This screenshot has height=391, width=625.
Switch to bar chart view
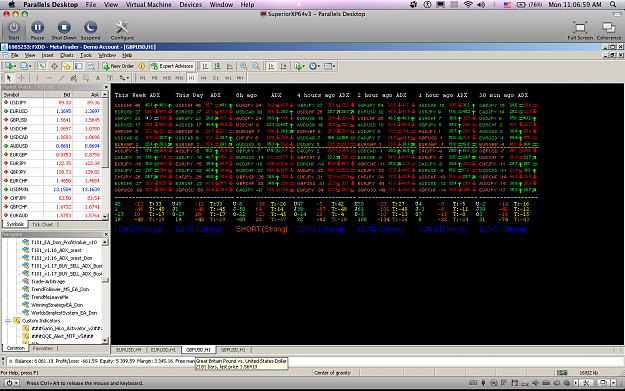click(205, 66)
